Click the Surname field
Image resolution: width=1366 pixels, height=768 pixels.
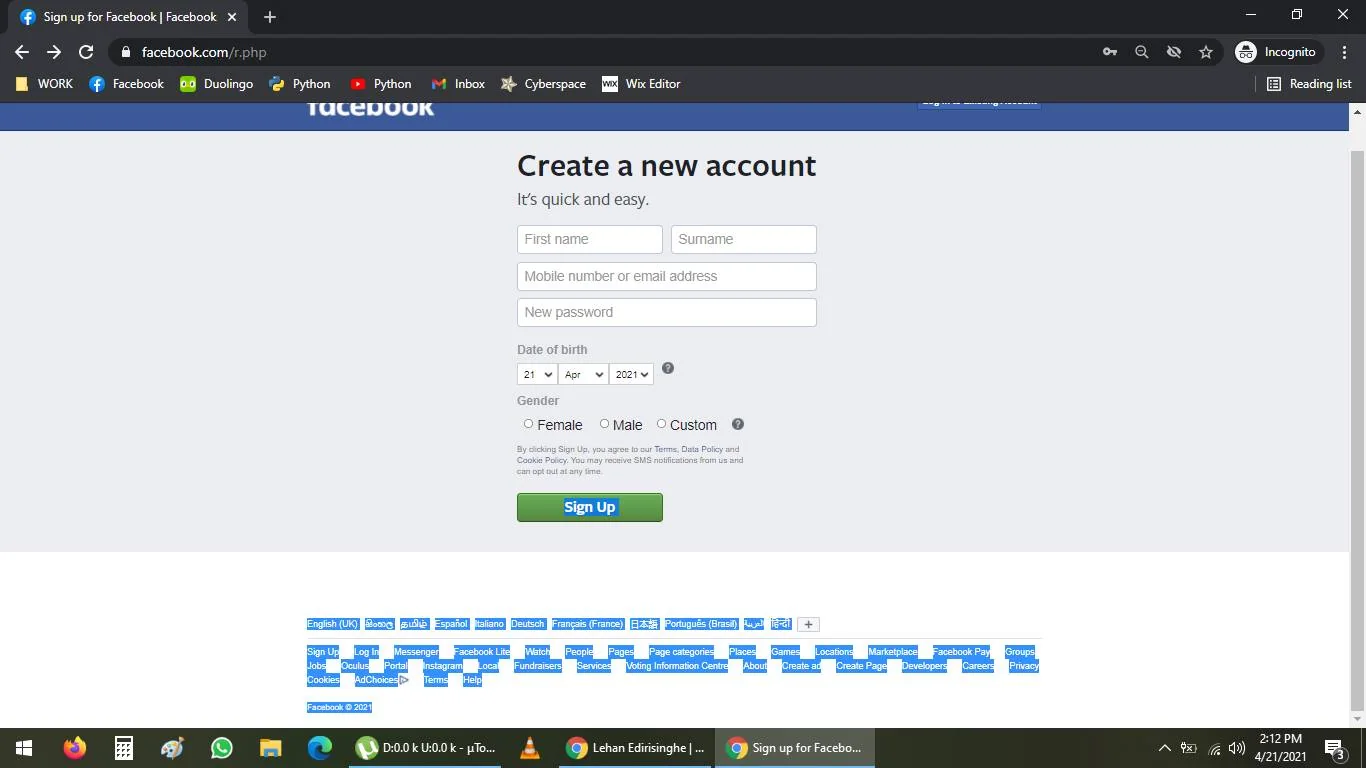pos(744,239)
